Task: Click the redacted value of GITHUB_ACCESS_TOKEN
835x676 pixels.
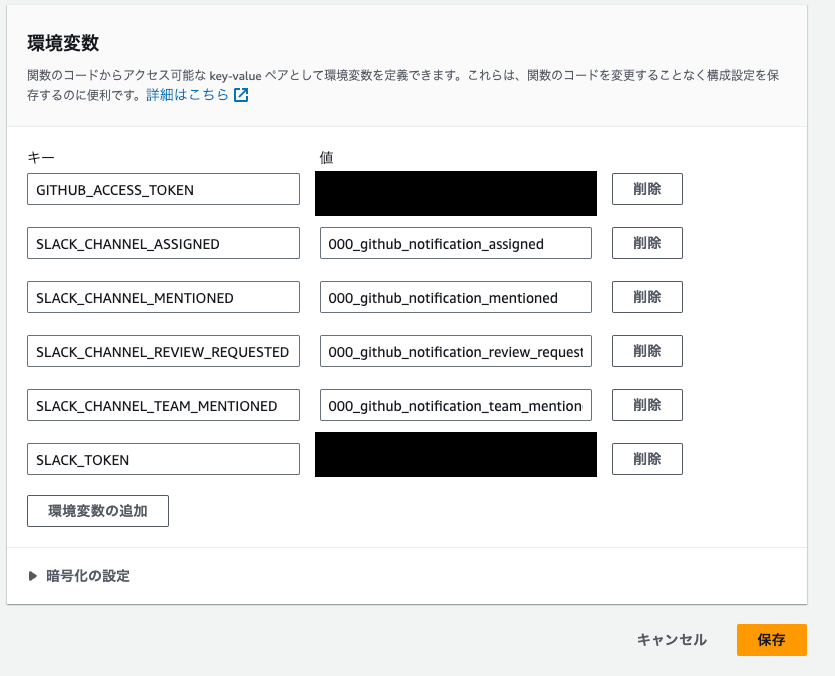Action: (x=455, y=193)
